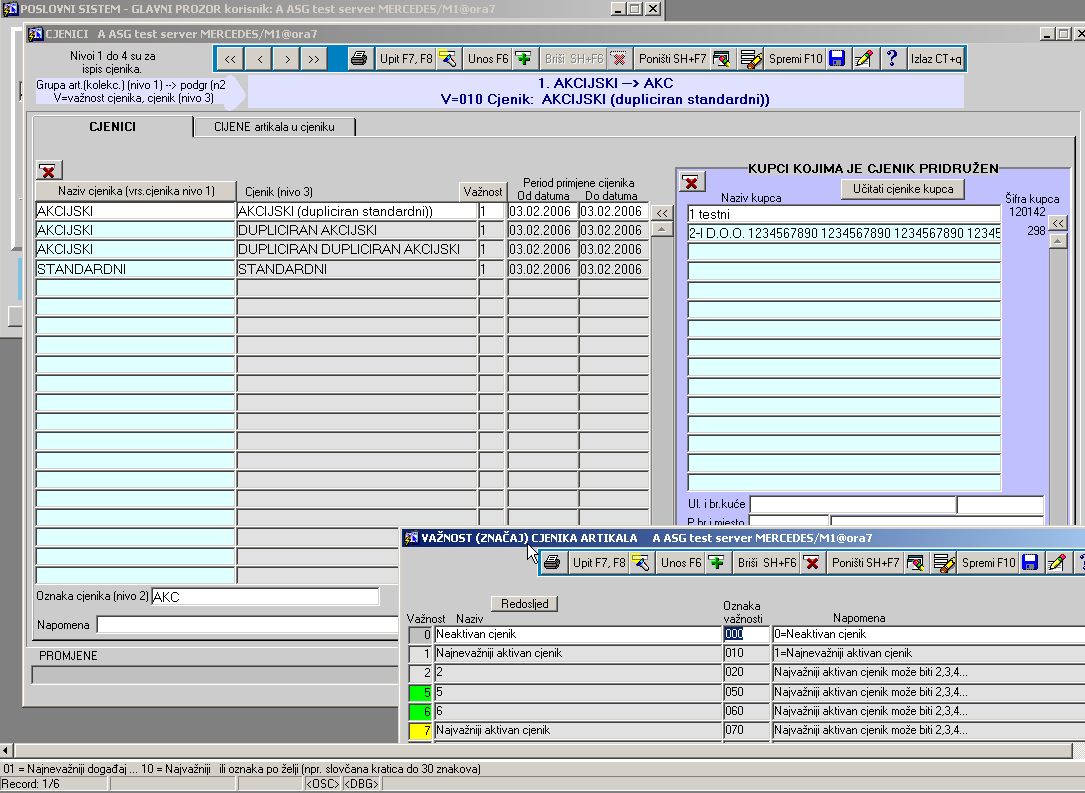Go to next record in CJENICI toolbar
Viewport: 1085px width, 793px height.
pyautogui.click(x=286, y=60)
